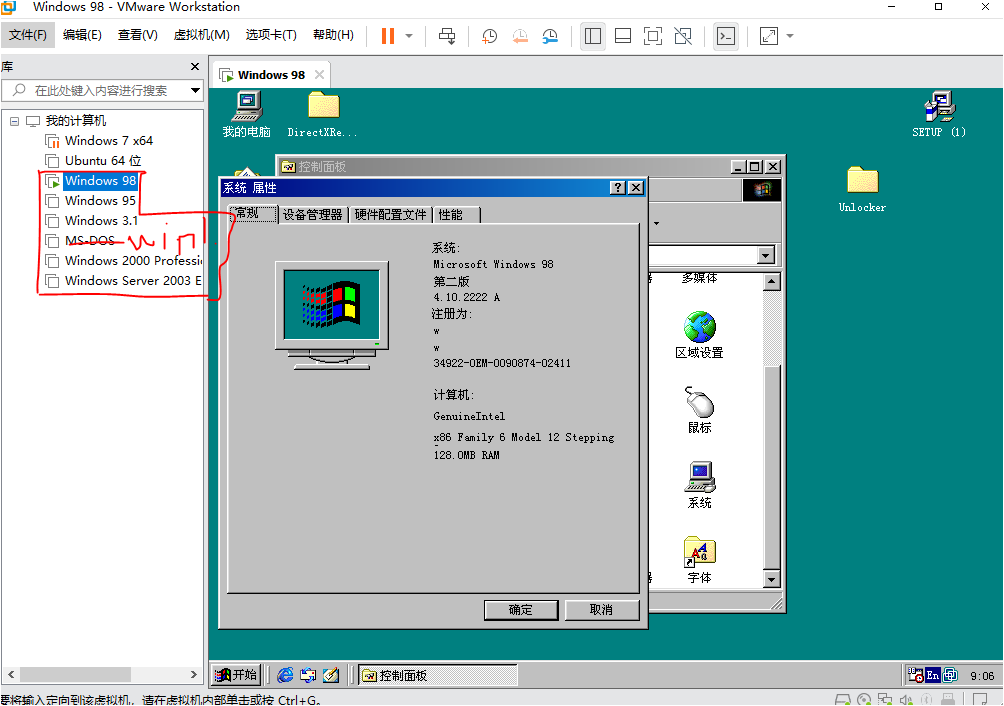Open the 编辑(E) menu
This screenshot has width=1004, height=706.
pos(82,35)
